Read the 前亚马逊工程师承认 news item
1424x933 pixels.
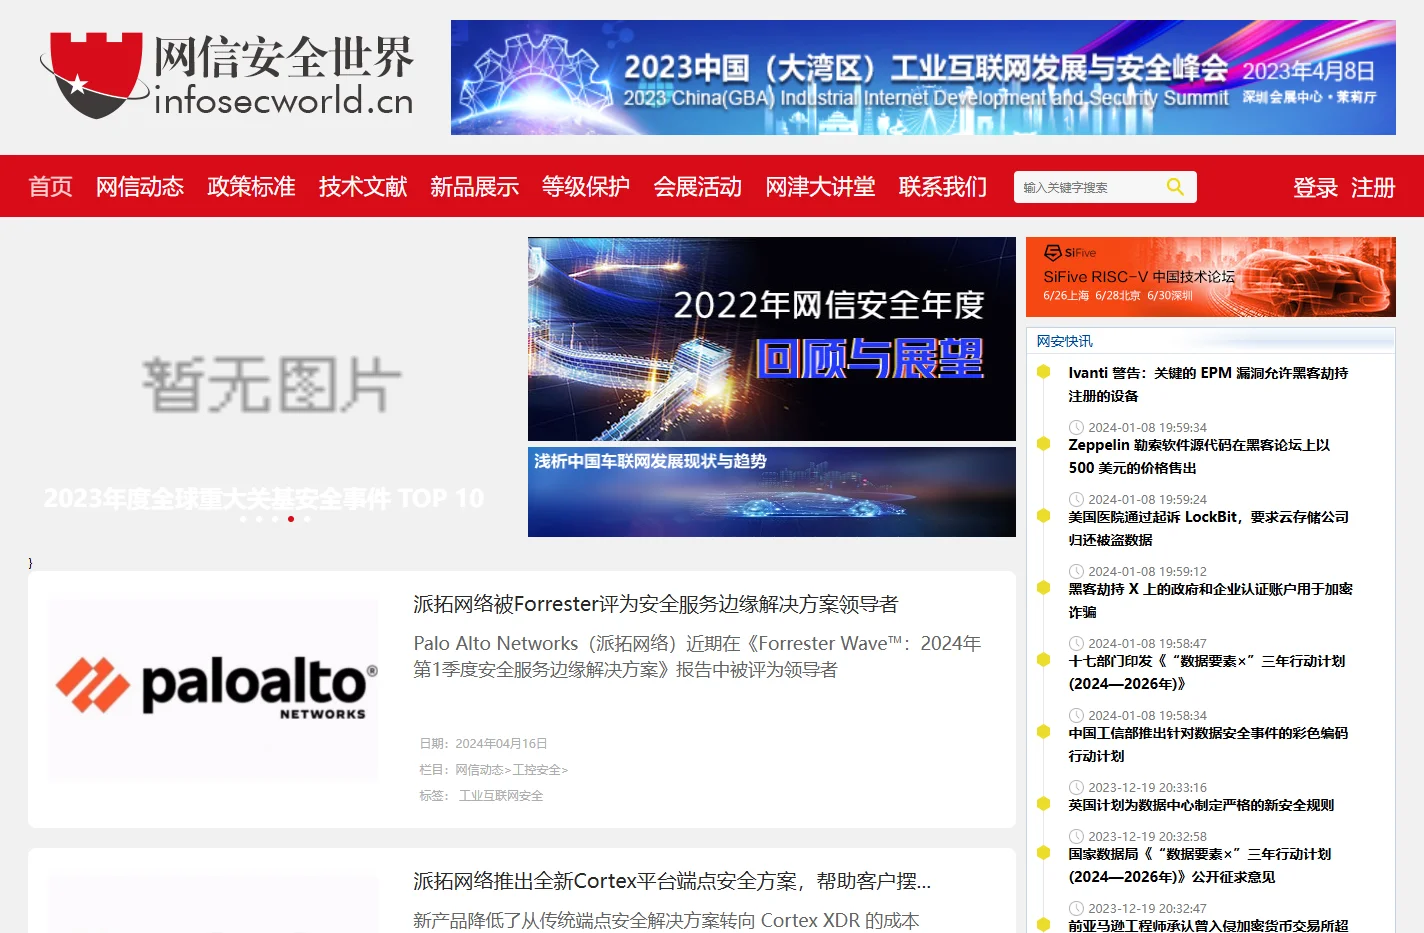1208,925
